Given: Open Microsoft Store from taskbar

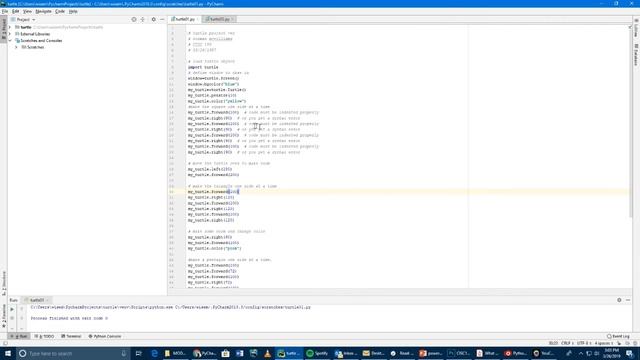Looking at the screenshot, I should click(x=225, y=353).
